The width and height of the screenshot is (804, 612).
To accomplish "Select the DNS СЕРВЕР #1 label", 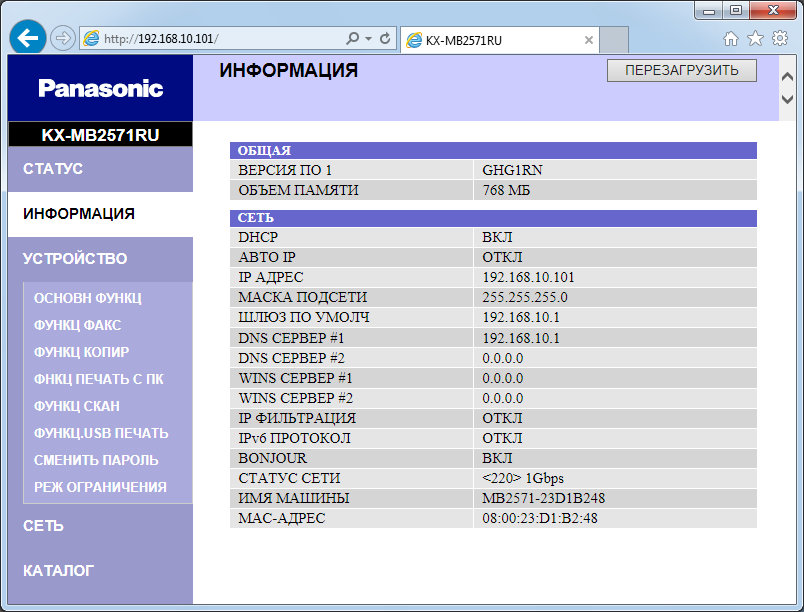I will click(x=291, y=338).
